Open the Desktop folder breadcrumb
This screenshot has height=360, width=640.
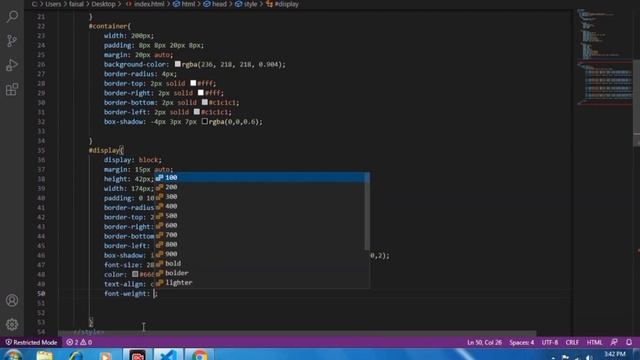[x=103, y=4]
